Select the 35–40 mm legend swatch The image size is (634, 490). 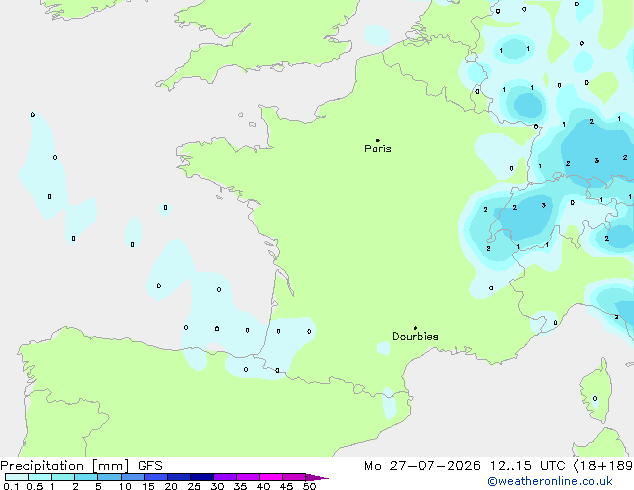[247, 477]
